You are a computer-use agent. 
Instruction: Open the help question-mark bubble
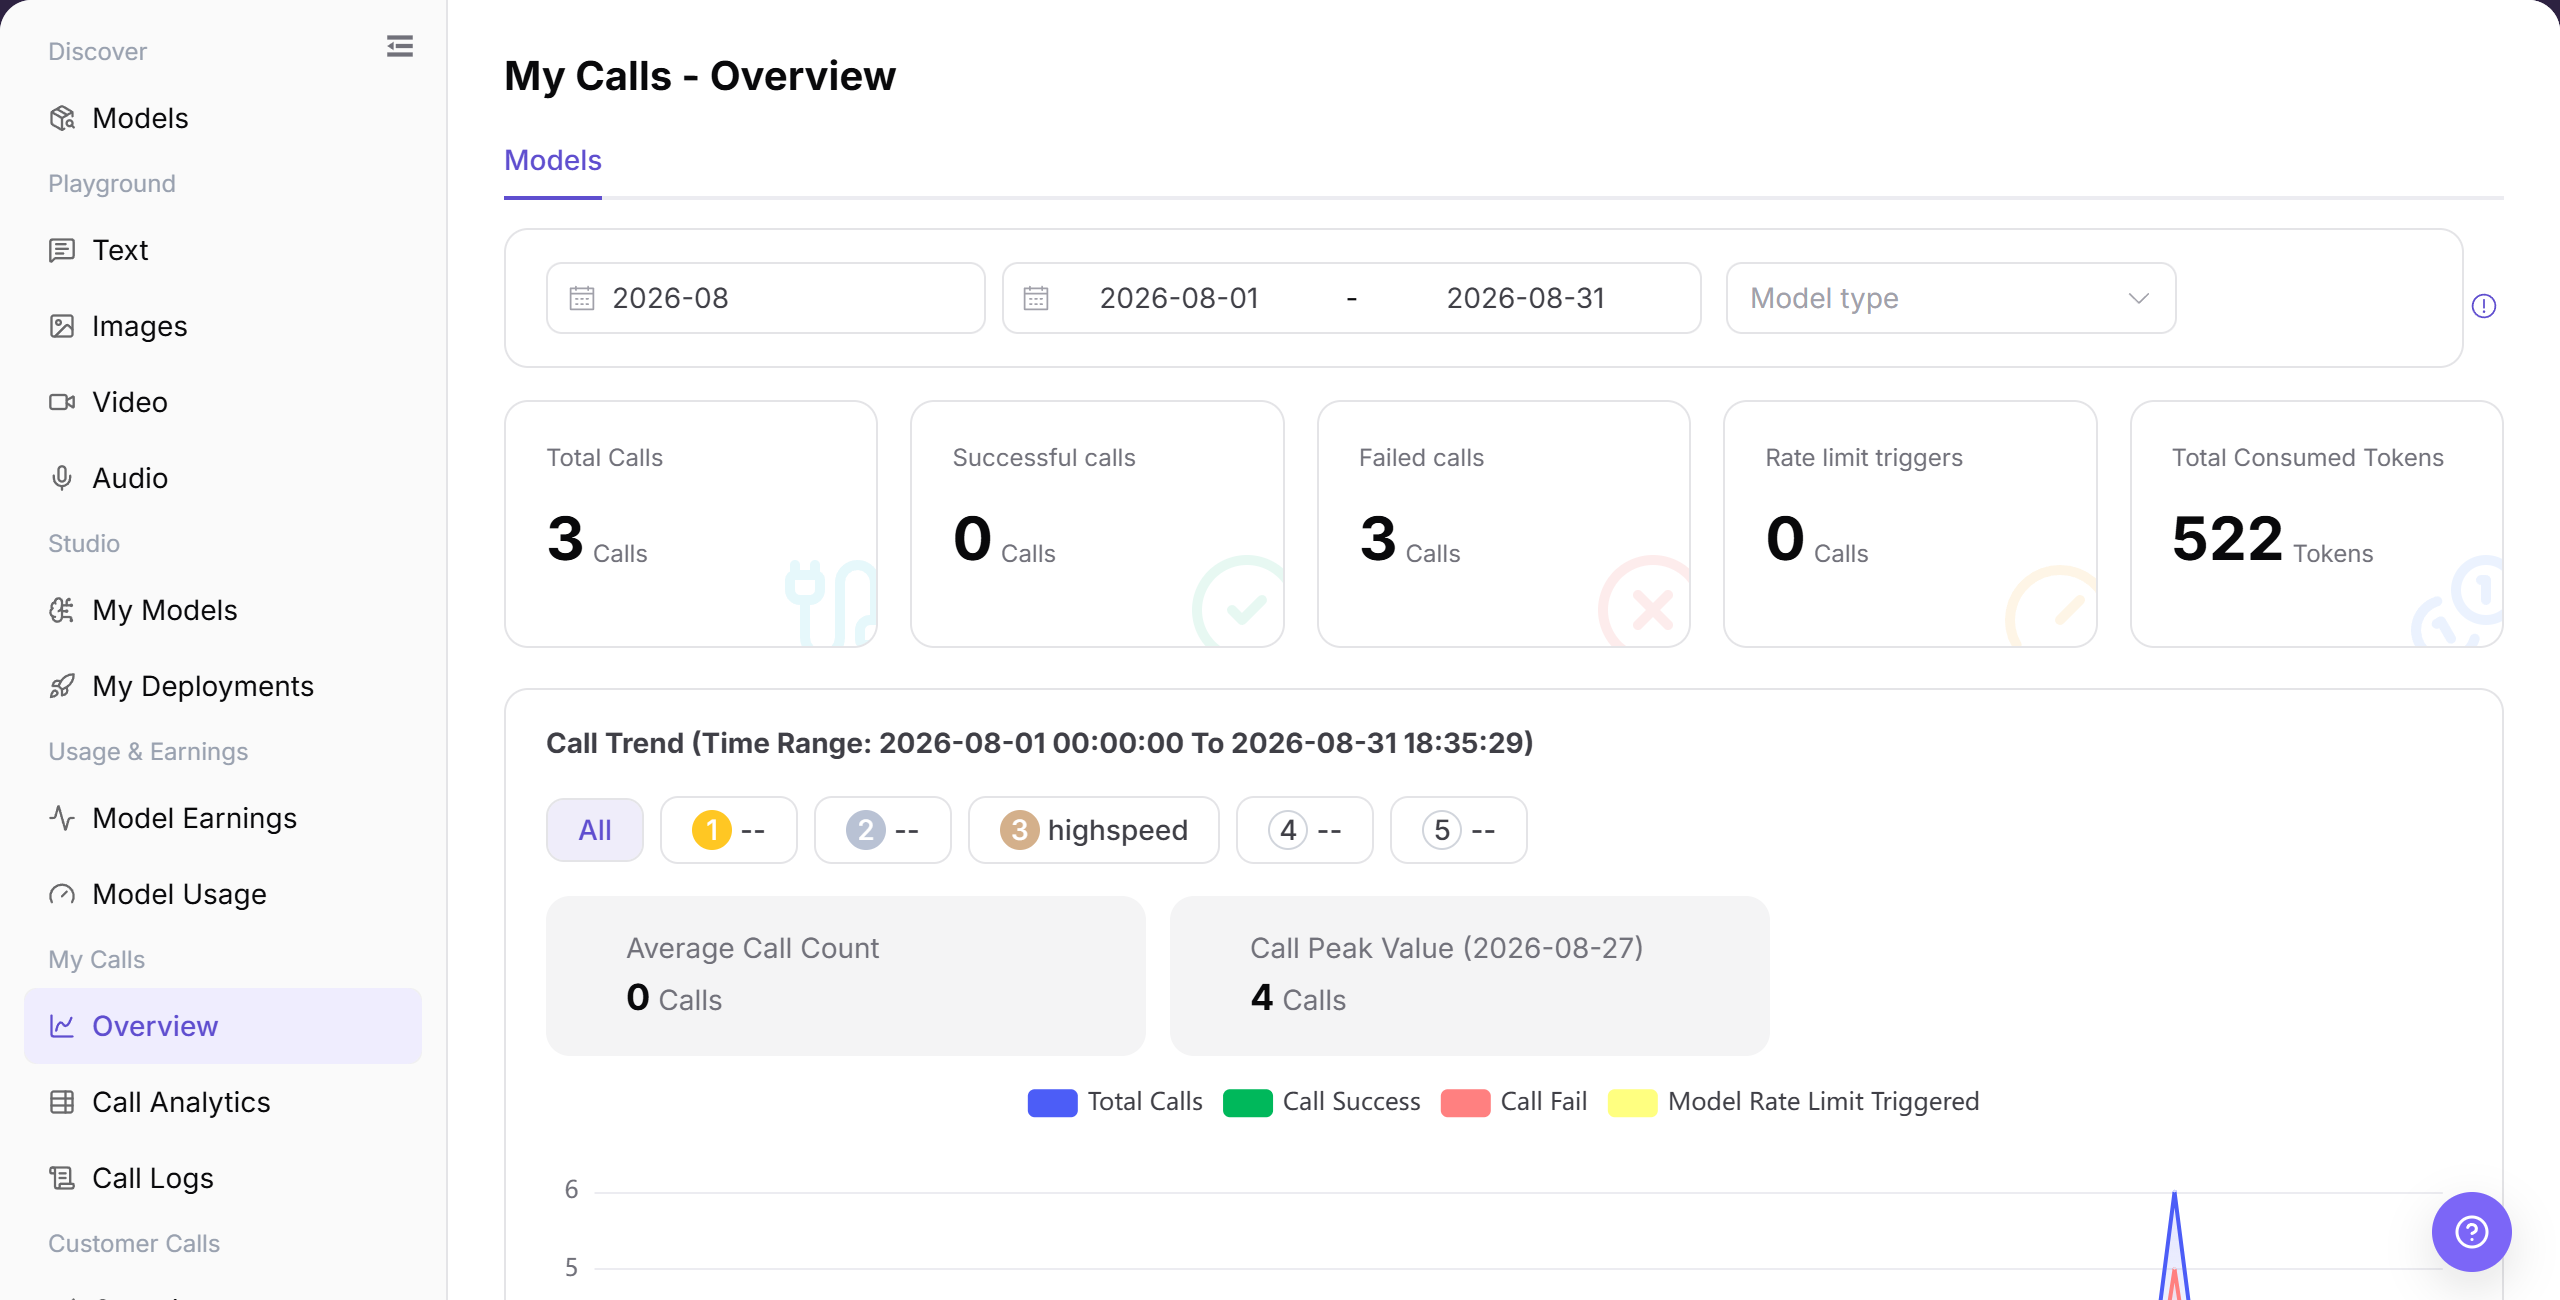pos(2472,1232)
